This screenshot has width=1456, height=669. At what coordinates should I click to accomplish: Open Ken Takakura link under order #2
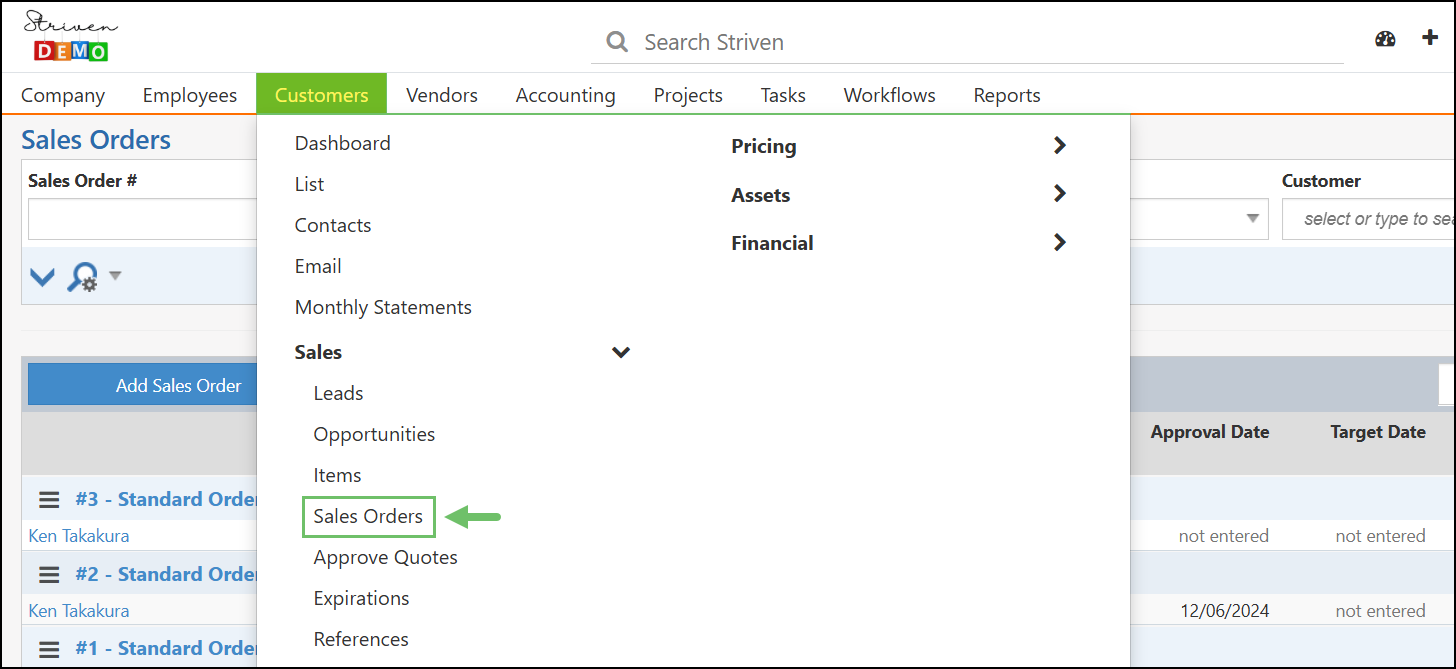pyautogui.click(x=79, y=611)
